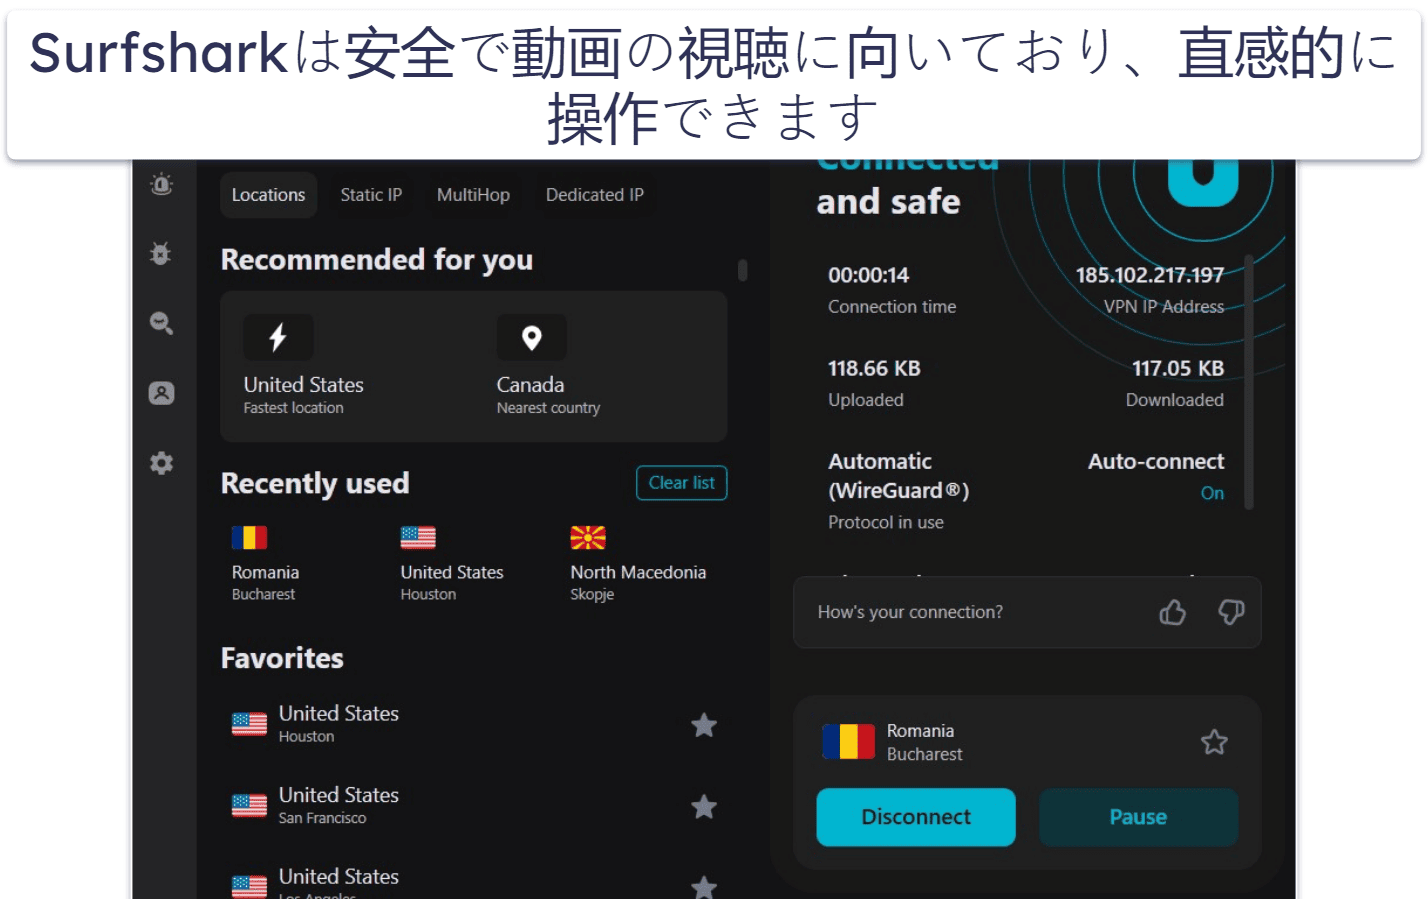Open the Antivirus bug icon in sidebar
1428x899 pixels.
[x=160, y=253]
